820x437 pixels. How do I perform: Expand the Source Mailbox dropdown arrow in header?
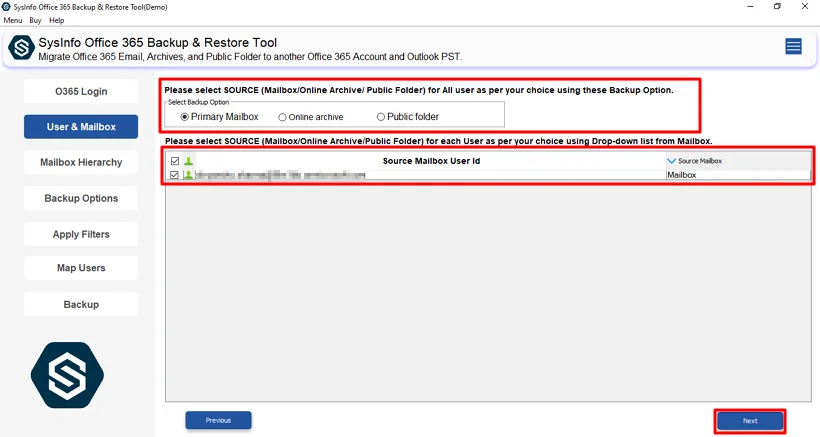[x=671, y=161]
